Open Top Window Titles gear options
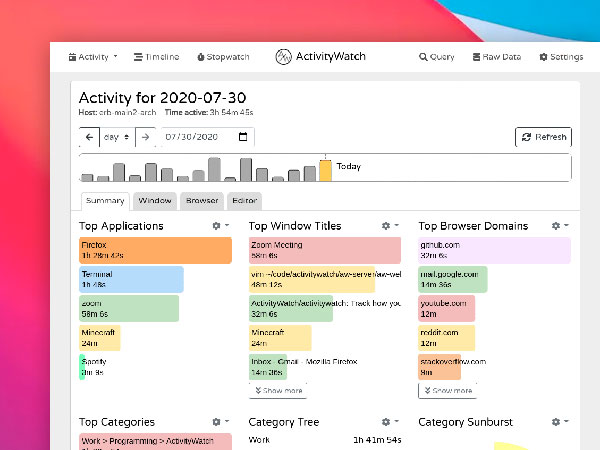The width and height of the screenshot is (600, 450). coord(390,226)
